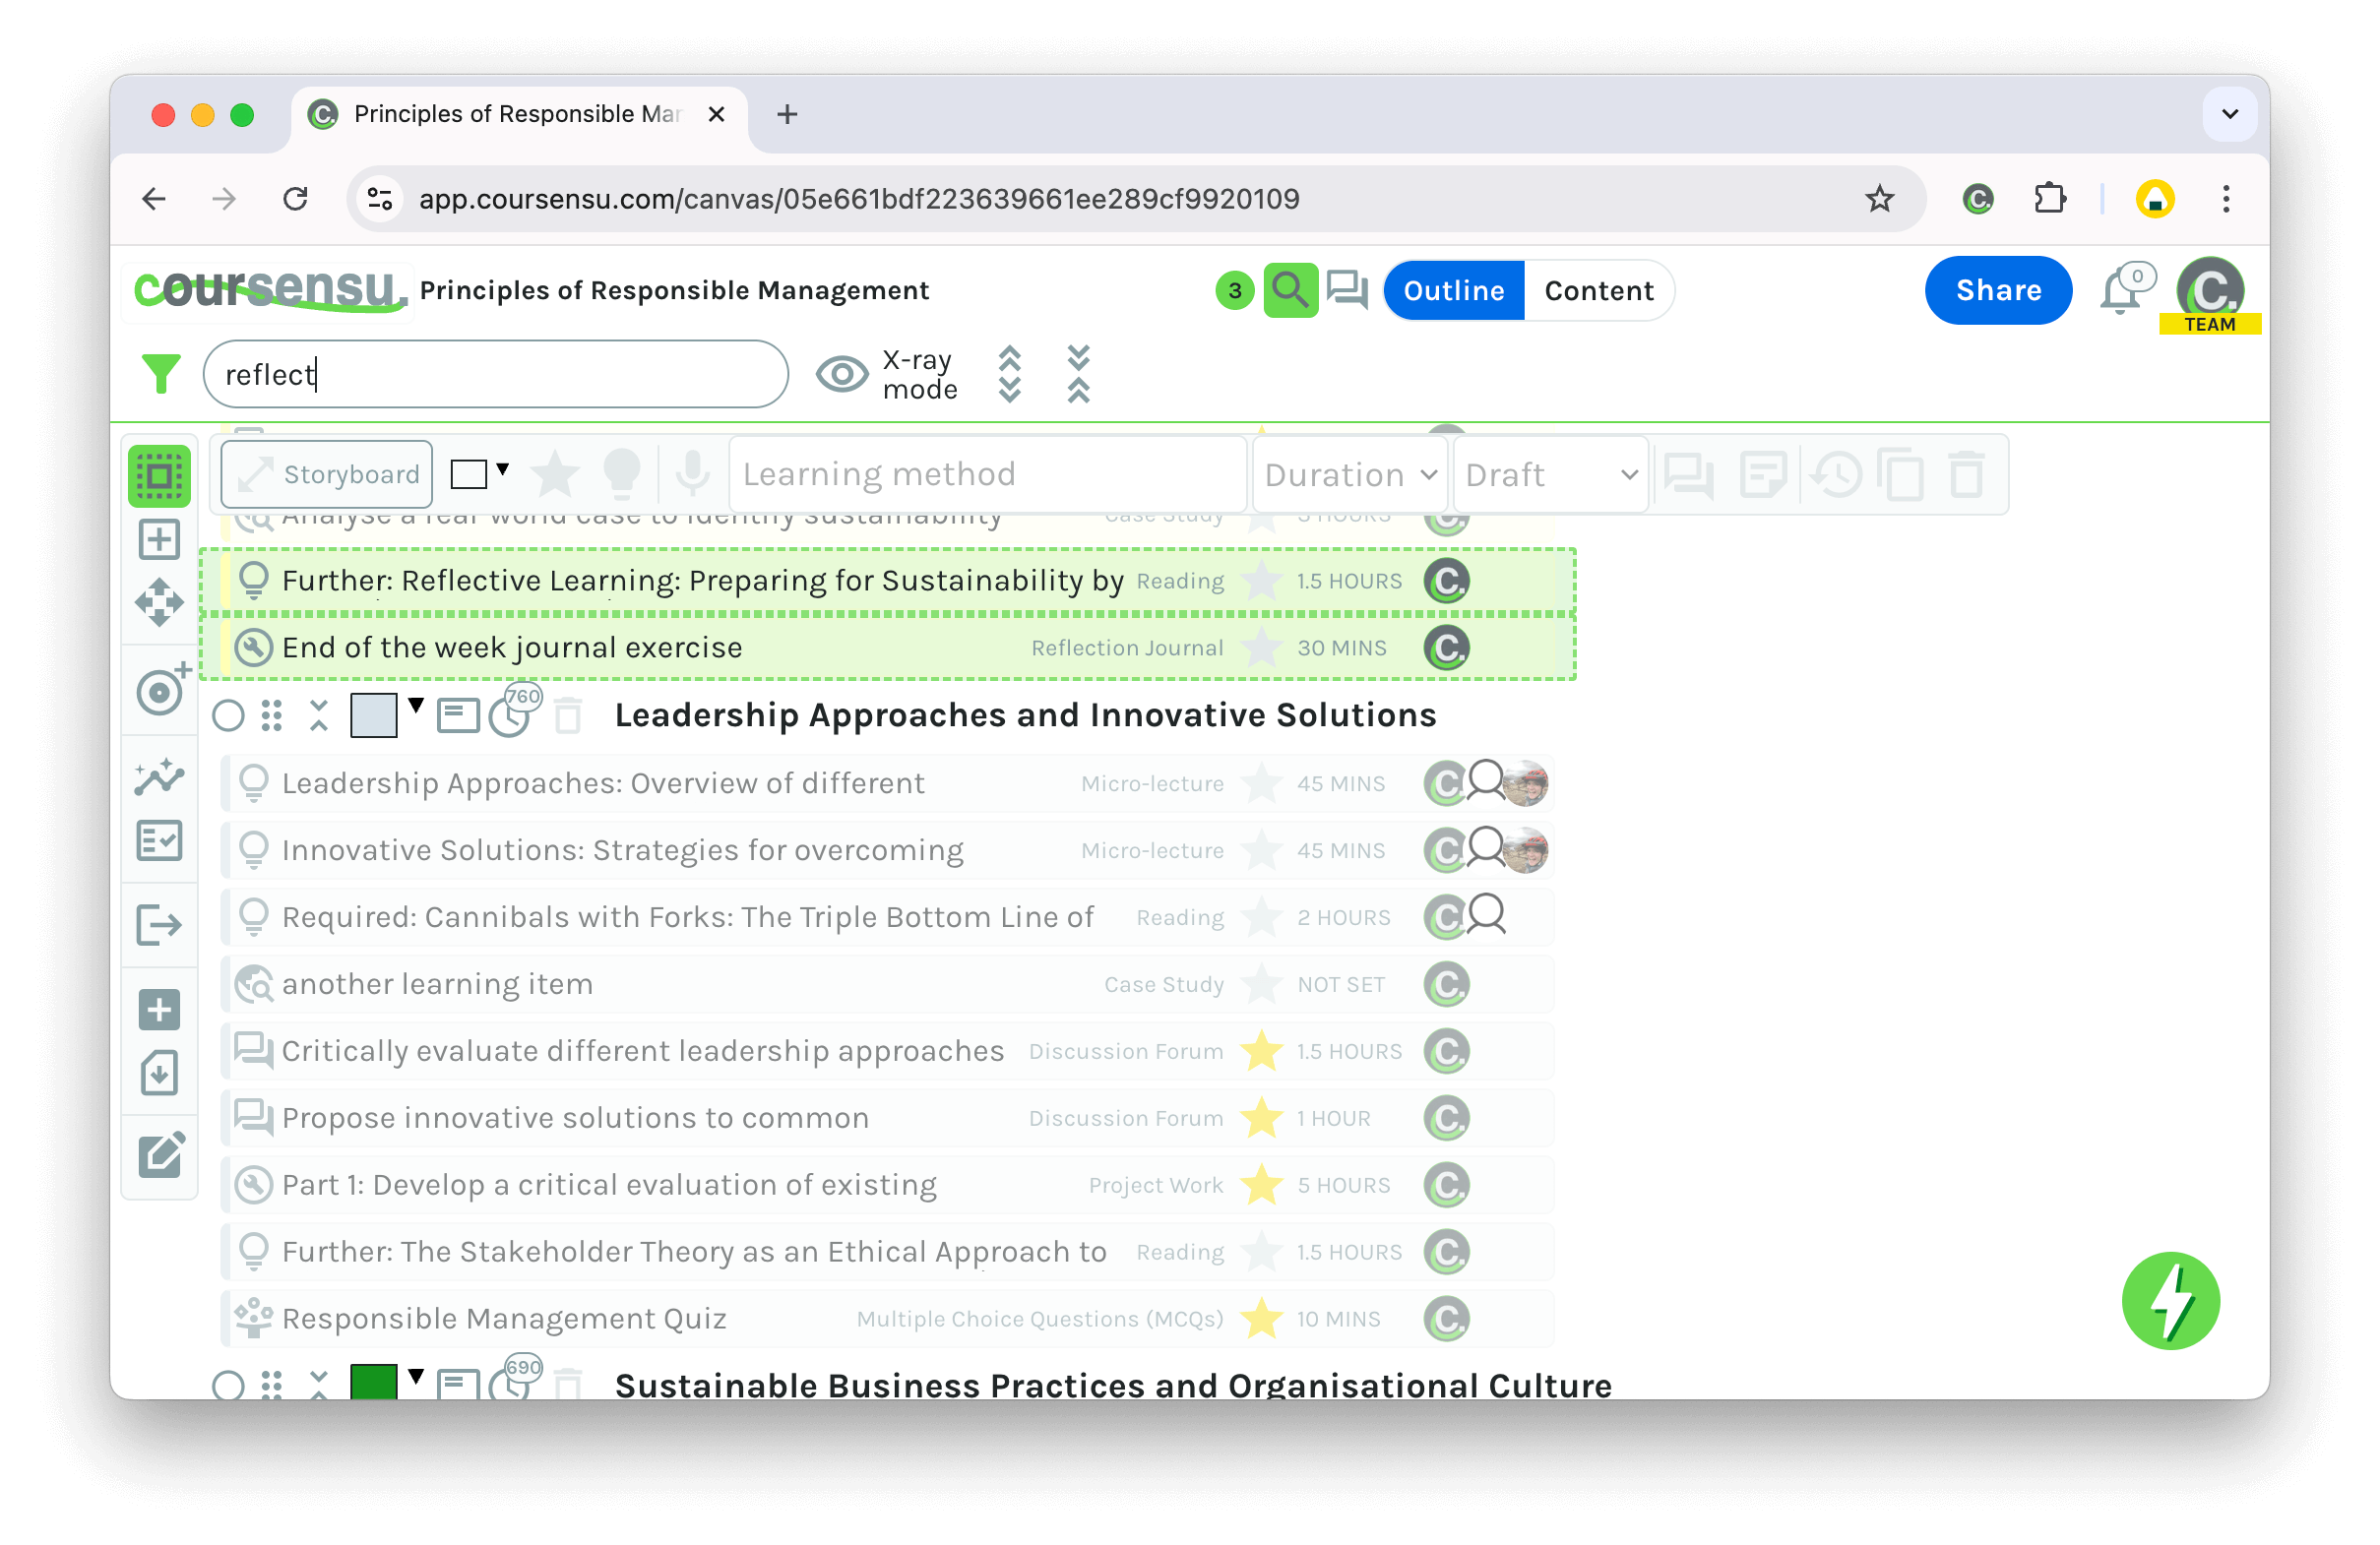2380x1545 pixels.
Task: Click drag-handle dots of Leadership Approaches module
Action: 271,715
